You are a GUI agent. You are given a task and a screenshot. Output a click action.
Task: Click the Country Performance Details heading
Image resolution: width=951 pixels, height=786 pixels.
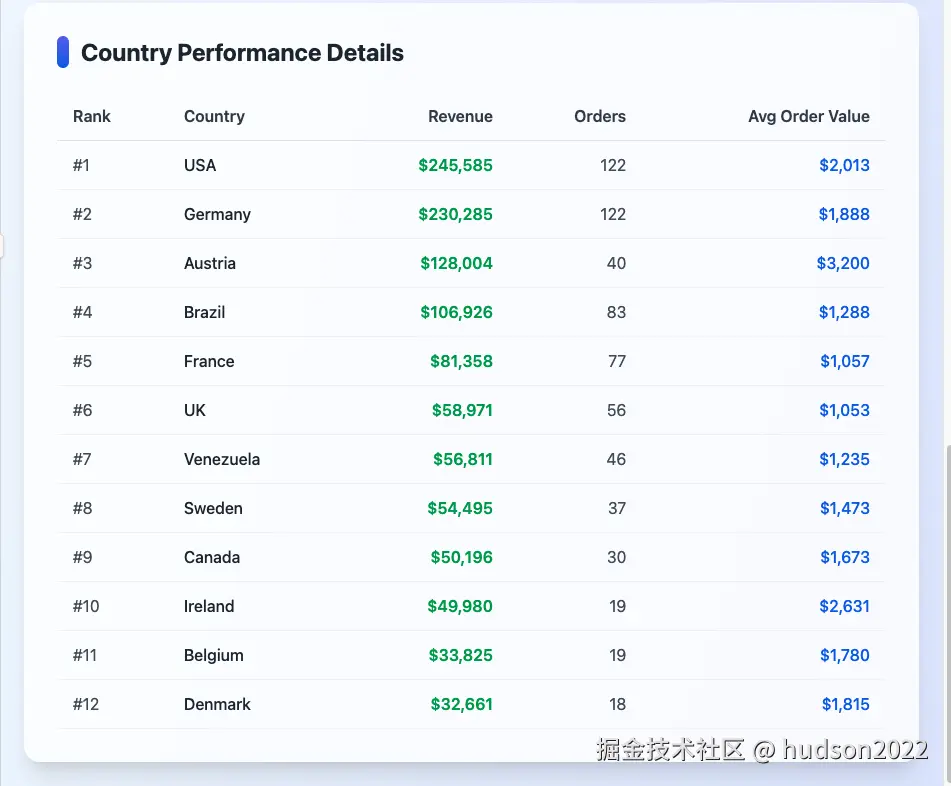tap(242, 53)
